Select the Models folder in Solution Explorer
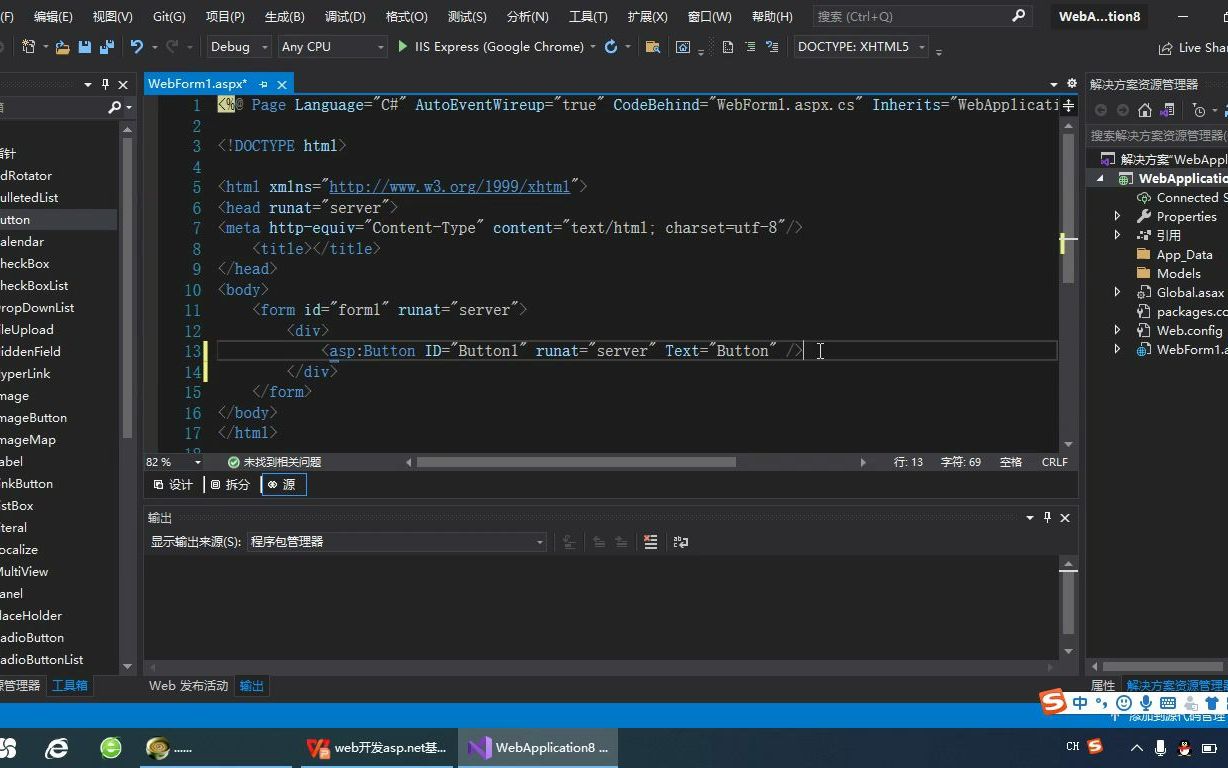 (x=1177, y=273)
